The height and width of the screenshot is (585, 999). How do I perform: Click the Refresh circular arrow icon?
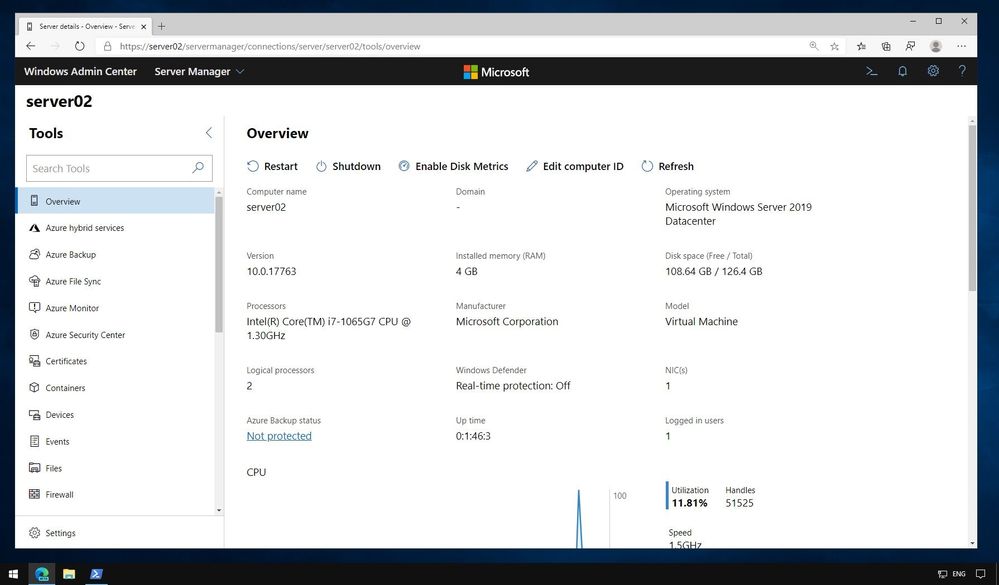click(x=647, y=166)
